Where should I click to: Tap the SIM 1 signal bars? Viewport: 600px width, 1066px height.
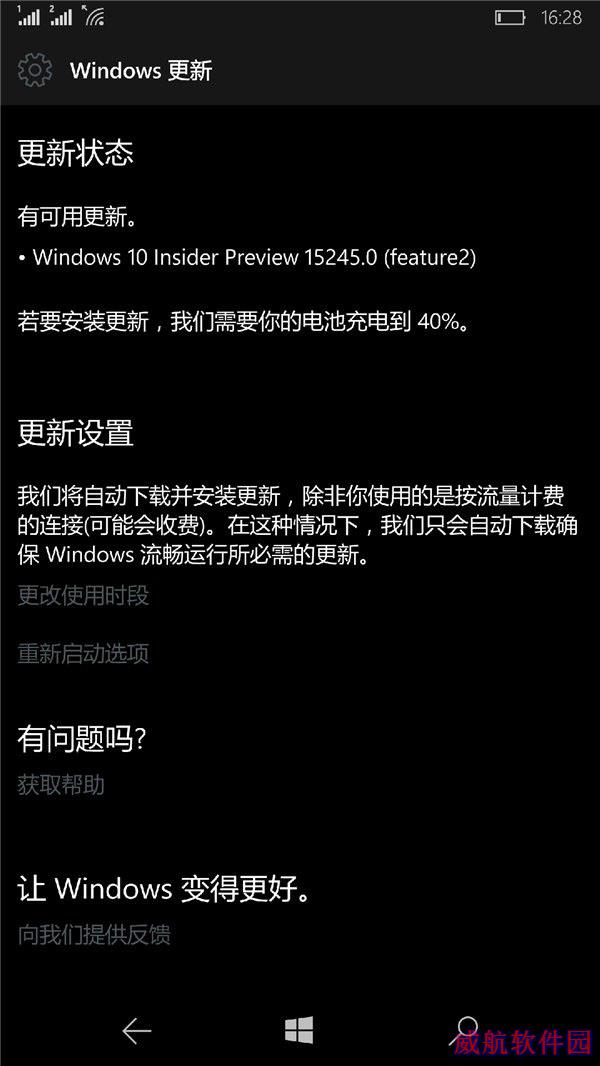click(29, 15)
